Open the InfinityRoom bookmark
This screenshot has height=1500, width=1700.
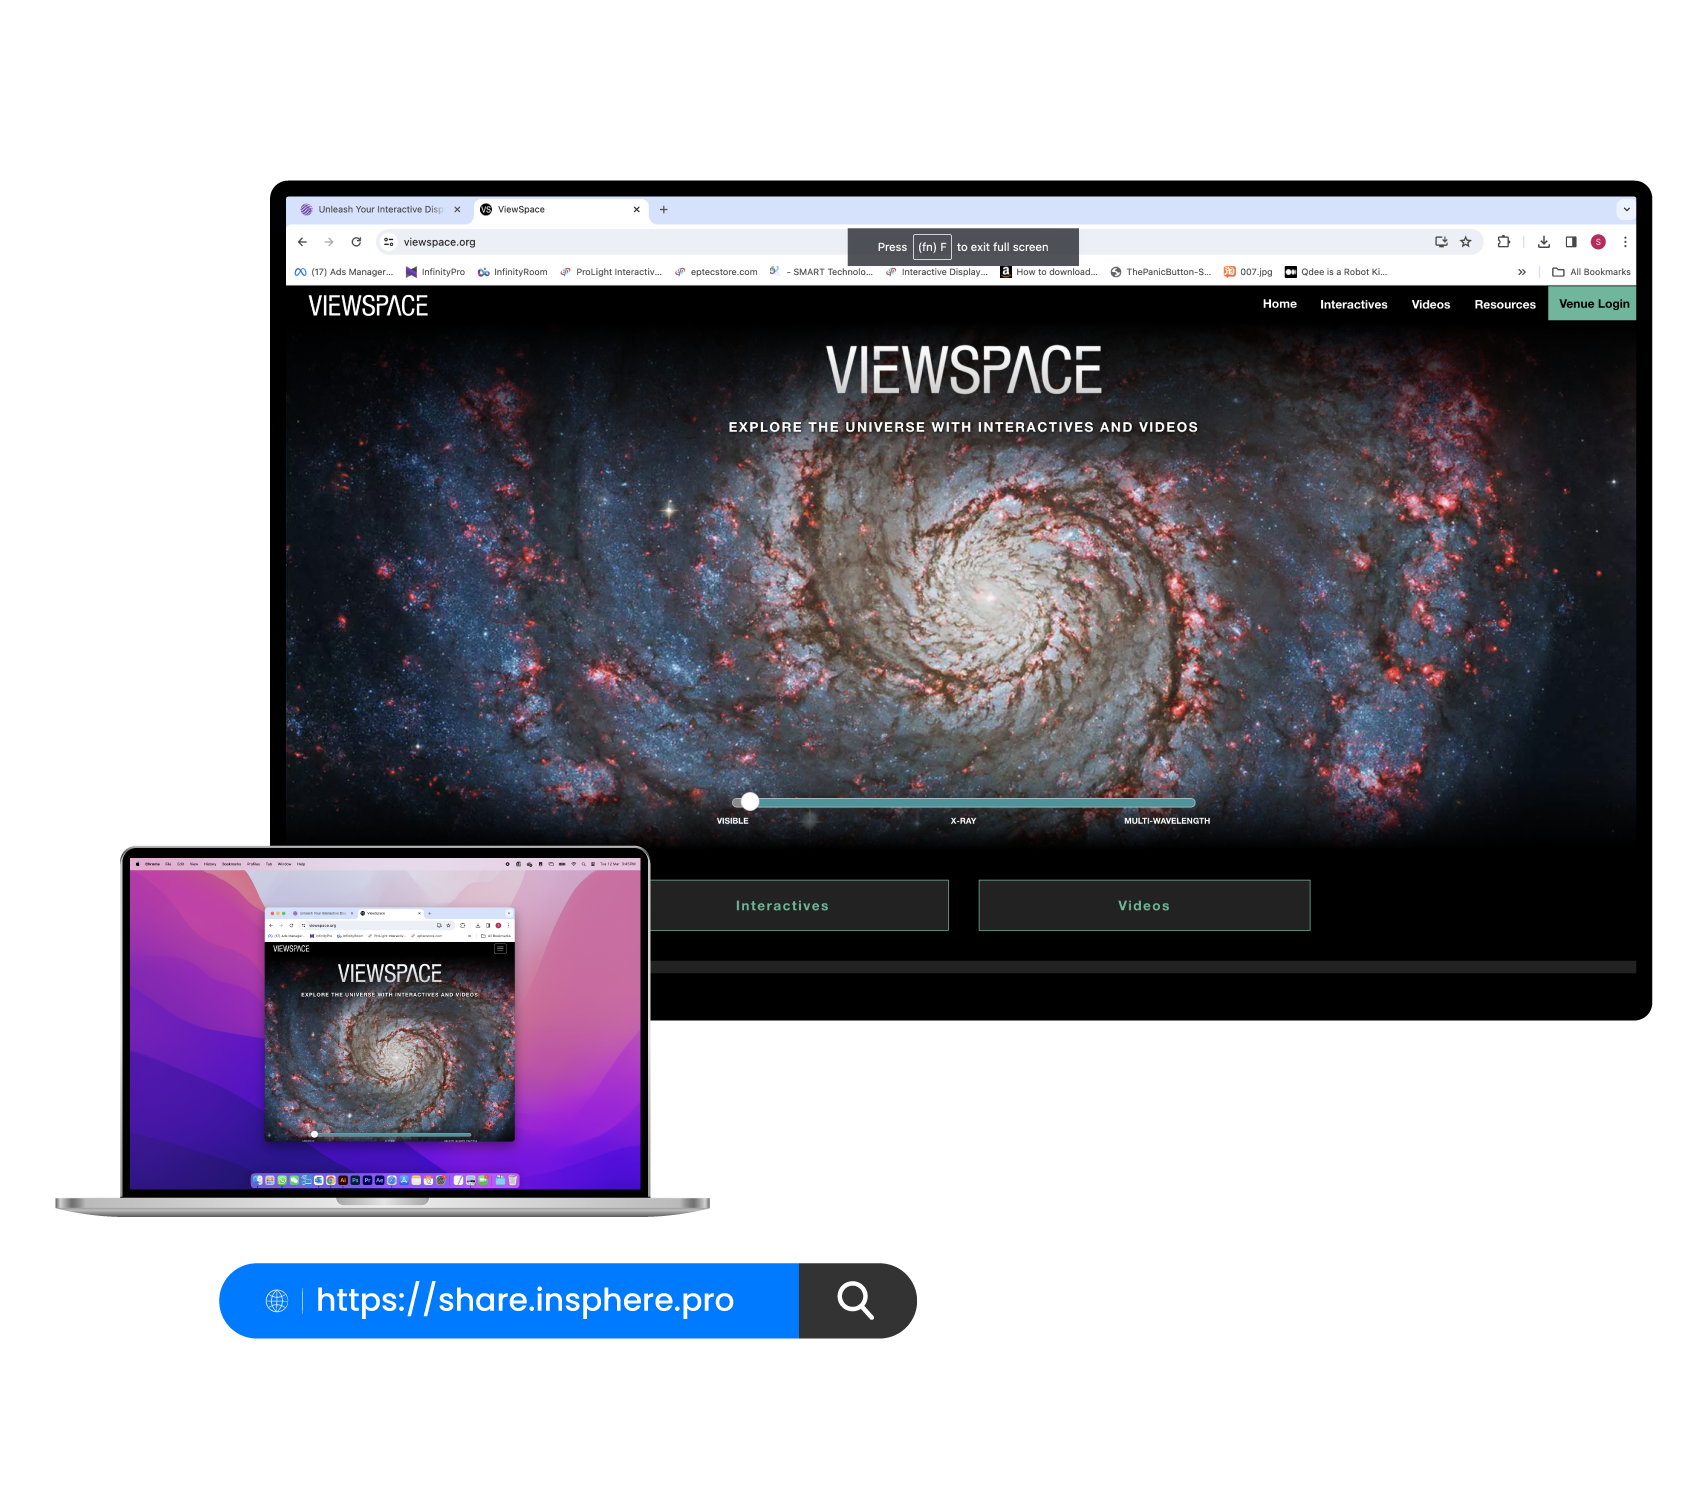coord(512,272)
